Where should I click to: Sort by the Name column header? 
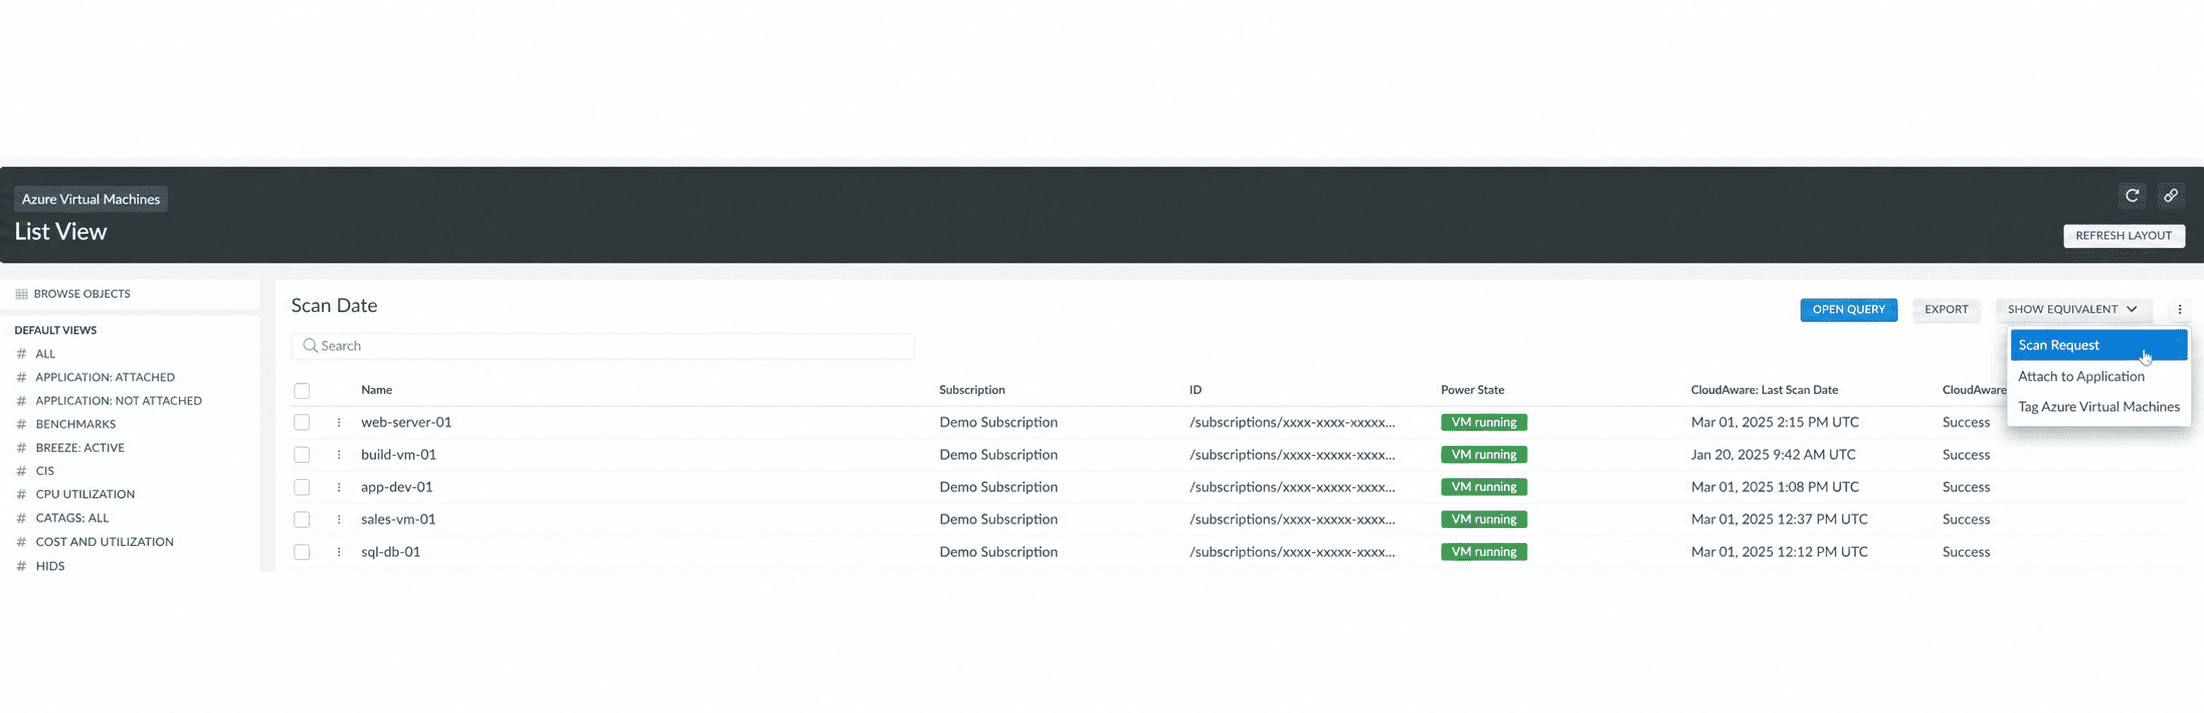pos(376,390)
